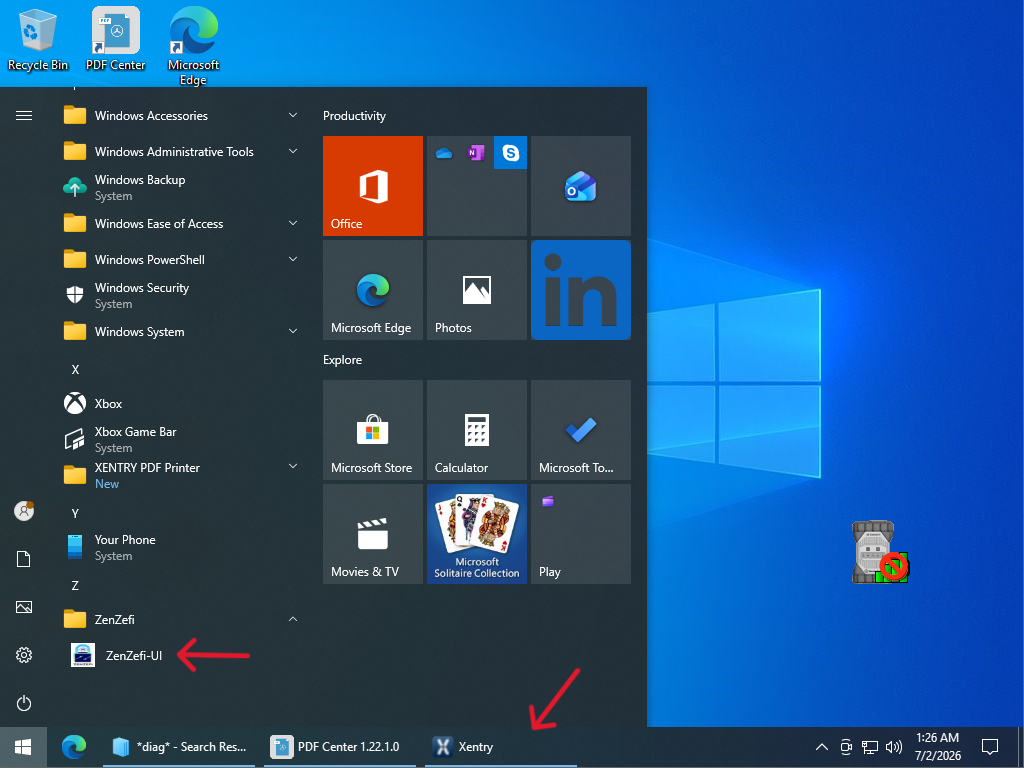Open Edge from the taskbar
The height and width of the screenshot is (768, 1024).
click(74, 747)
